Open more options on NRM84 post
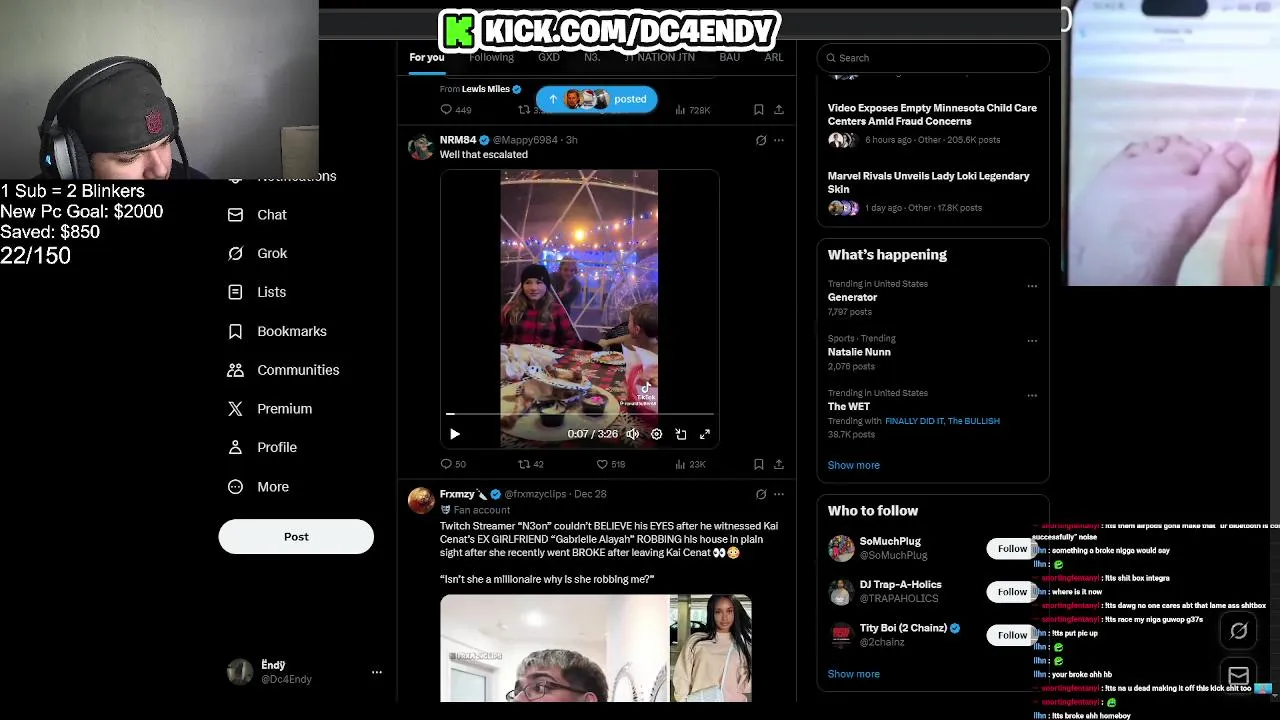Image resolution: width=1280 pixels, height=720 pixels. (x=779, y=140)
